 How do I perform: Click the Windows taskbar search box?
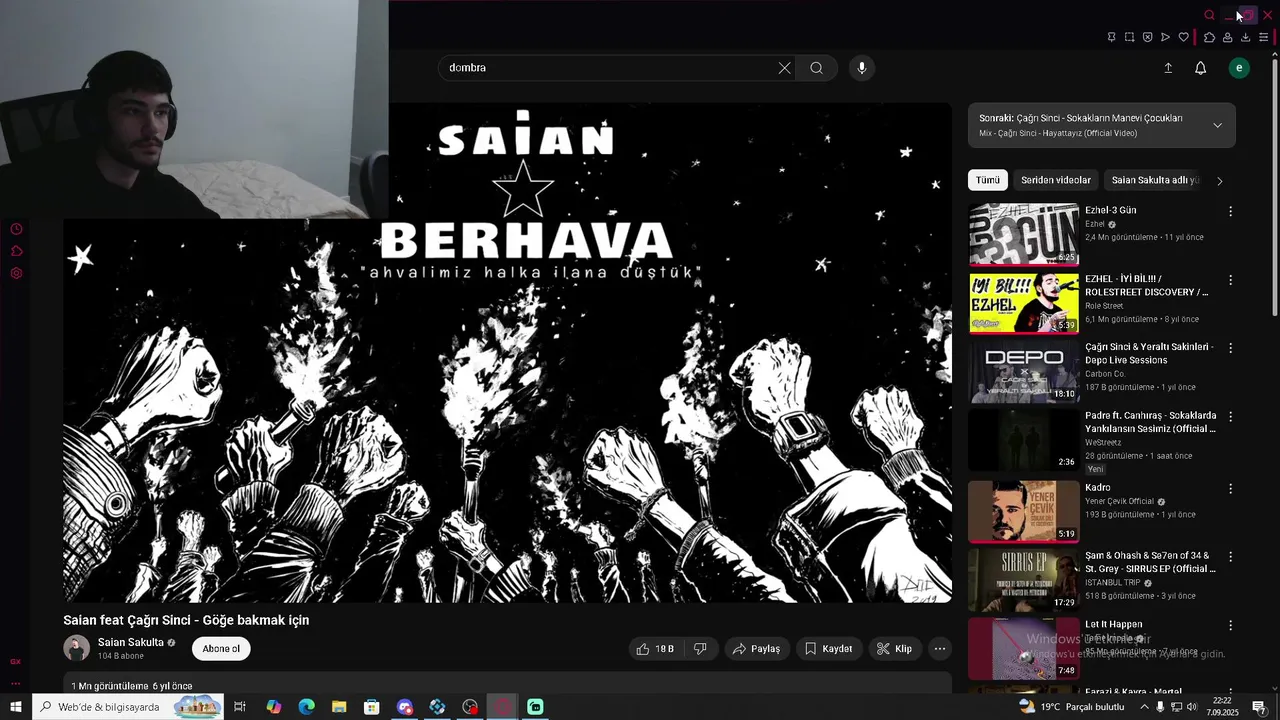tap(128, 707)
